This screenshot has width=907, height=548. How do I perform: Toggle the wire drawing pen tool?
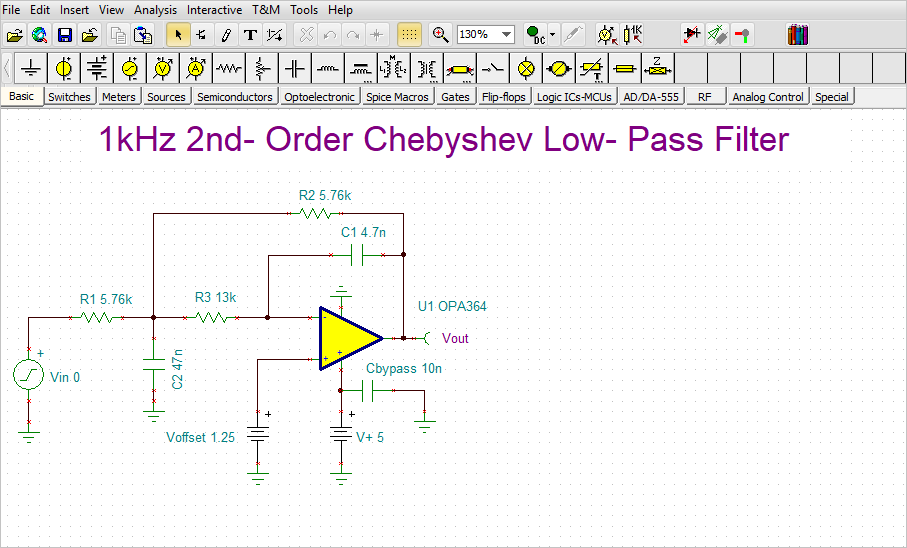(x=226, y=35)
